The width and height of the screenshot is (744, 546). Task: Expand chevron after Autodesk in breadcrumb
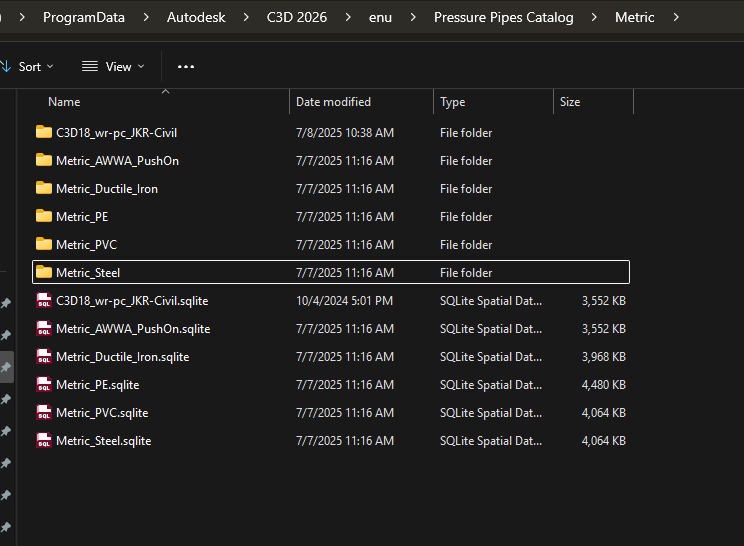pyautogui.click(x=246, y=17)
